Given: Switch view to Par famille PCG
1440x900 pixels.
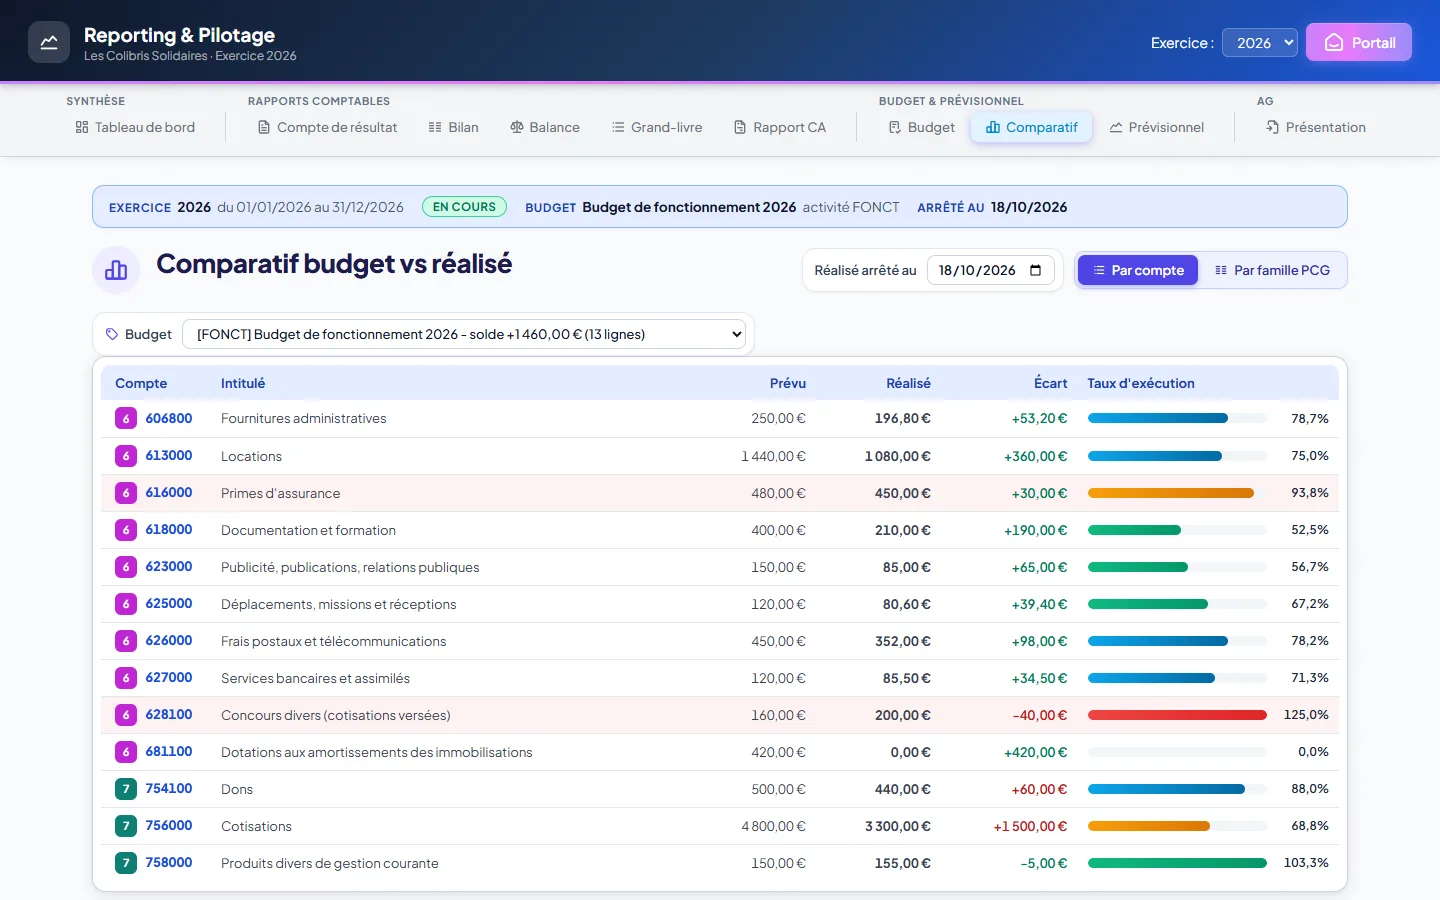Looking at the screenshot, I should point(1272,270).
